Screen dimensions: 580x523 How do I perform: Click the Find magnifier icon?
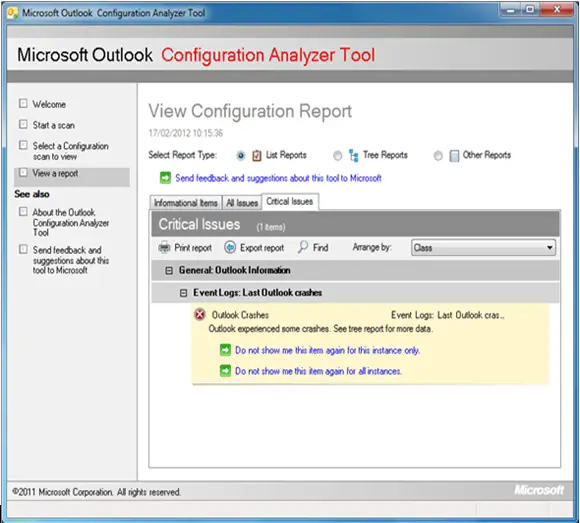tap(303, 247)
